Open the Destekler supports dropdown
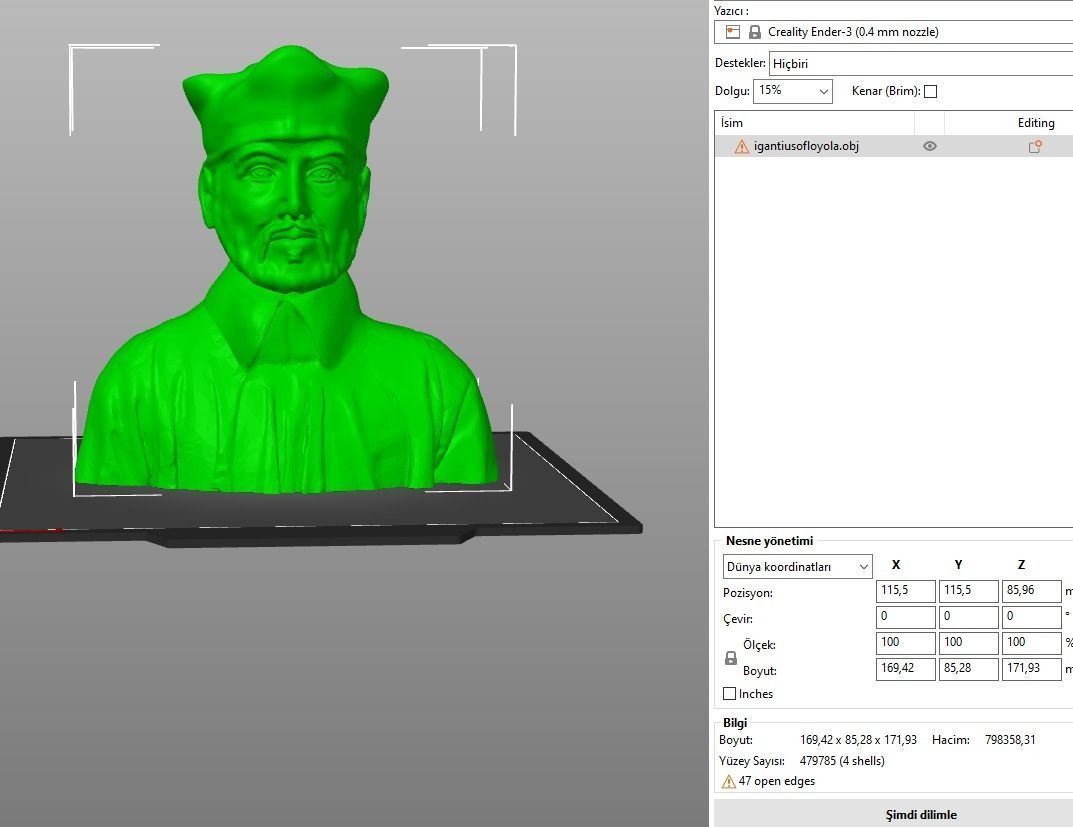1073x827 pixels. 921,64
